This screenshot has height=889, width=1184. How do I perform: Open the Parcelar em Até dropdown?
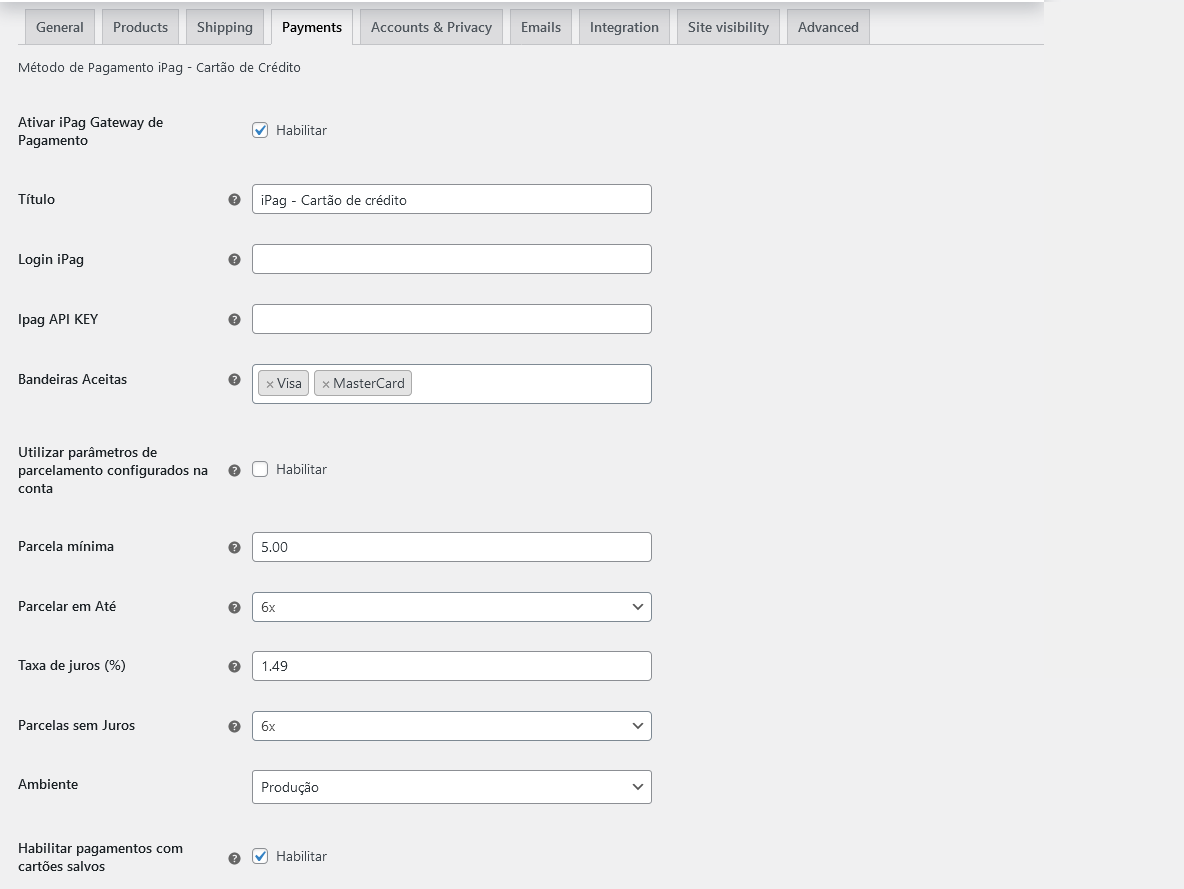452,607
